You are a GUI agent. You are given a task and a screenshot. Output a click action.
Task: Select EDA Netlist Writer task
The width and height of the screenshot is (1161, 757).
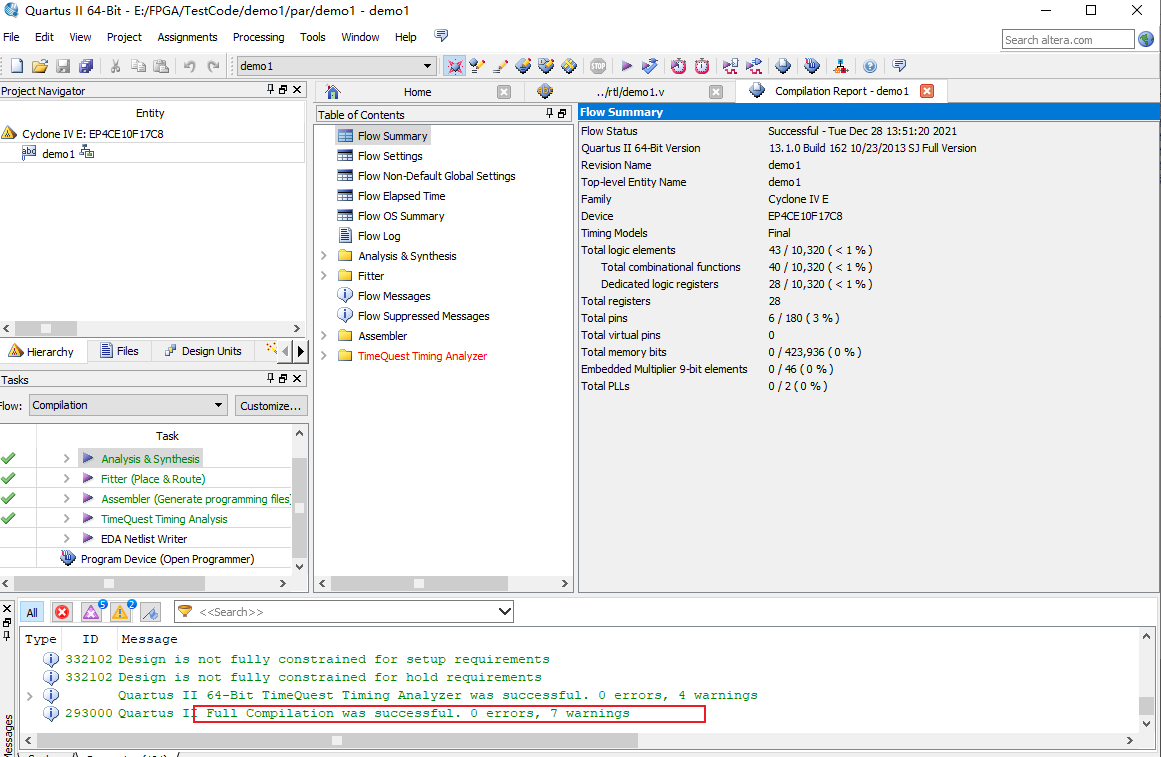[x=144, y=538]
